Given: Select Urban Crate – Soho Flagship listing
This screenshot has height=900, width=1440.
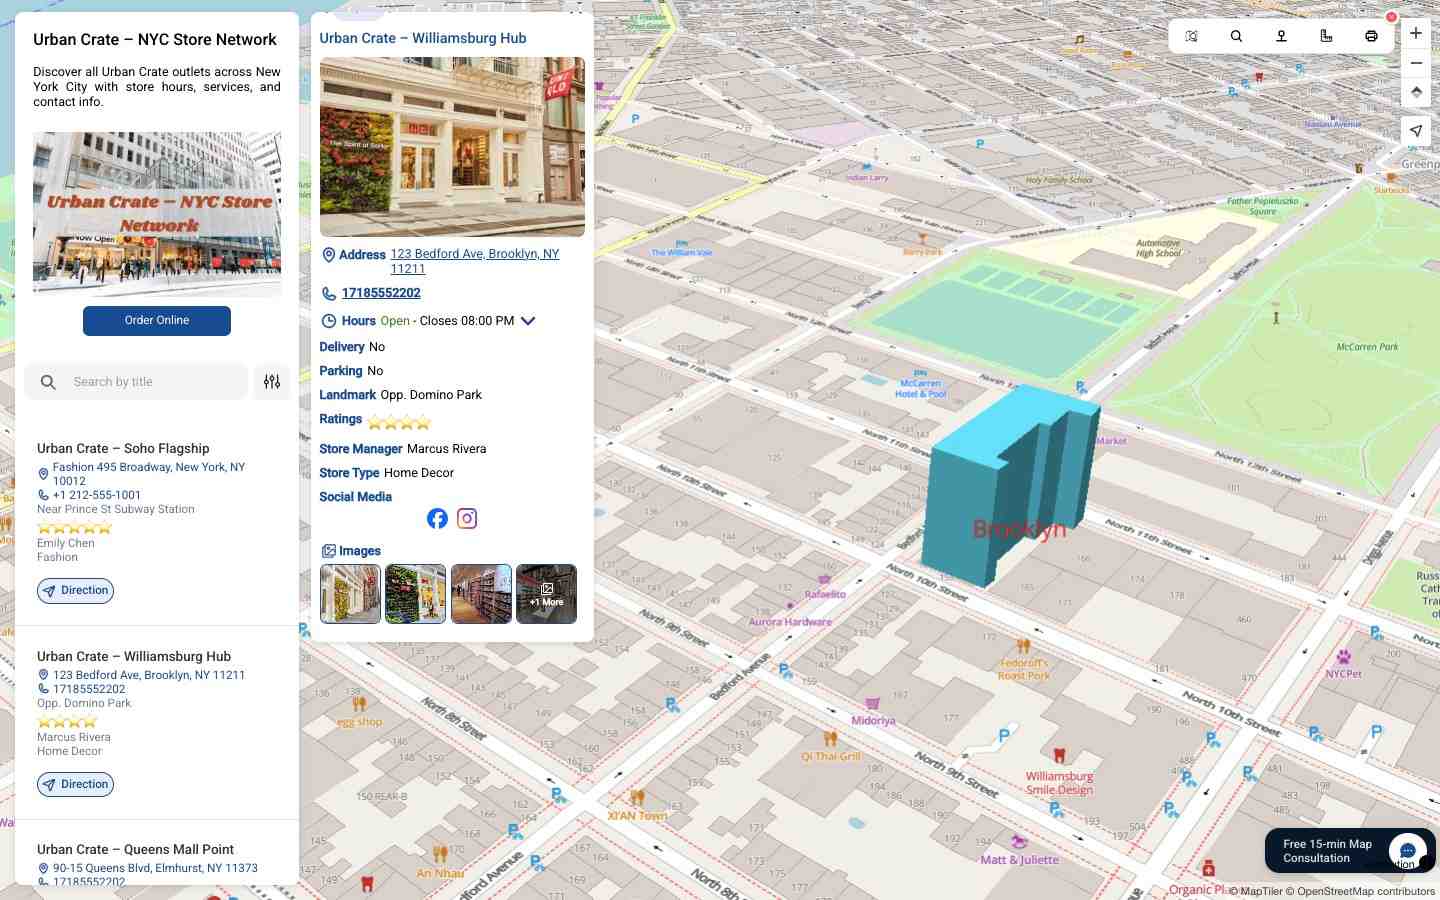Looking at the screenshot, I should [123, 449].
